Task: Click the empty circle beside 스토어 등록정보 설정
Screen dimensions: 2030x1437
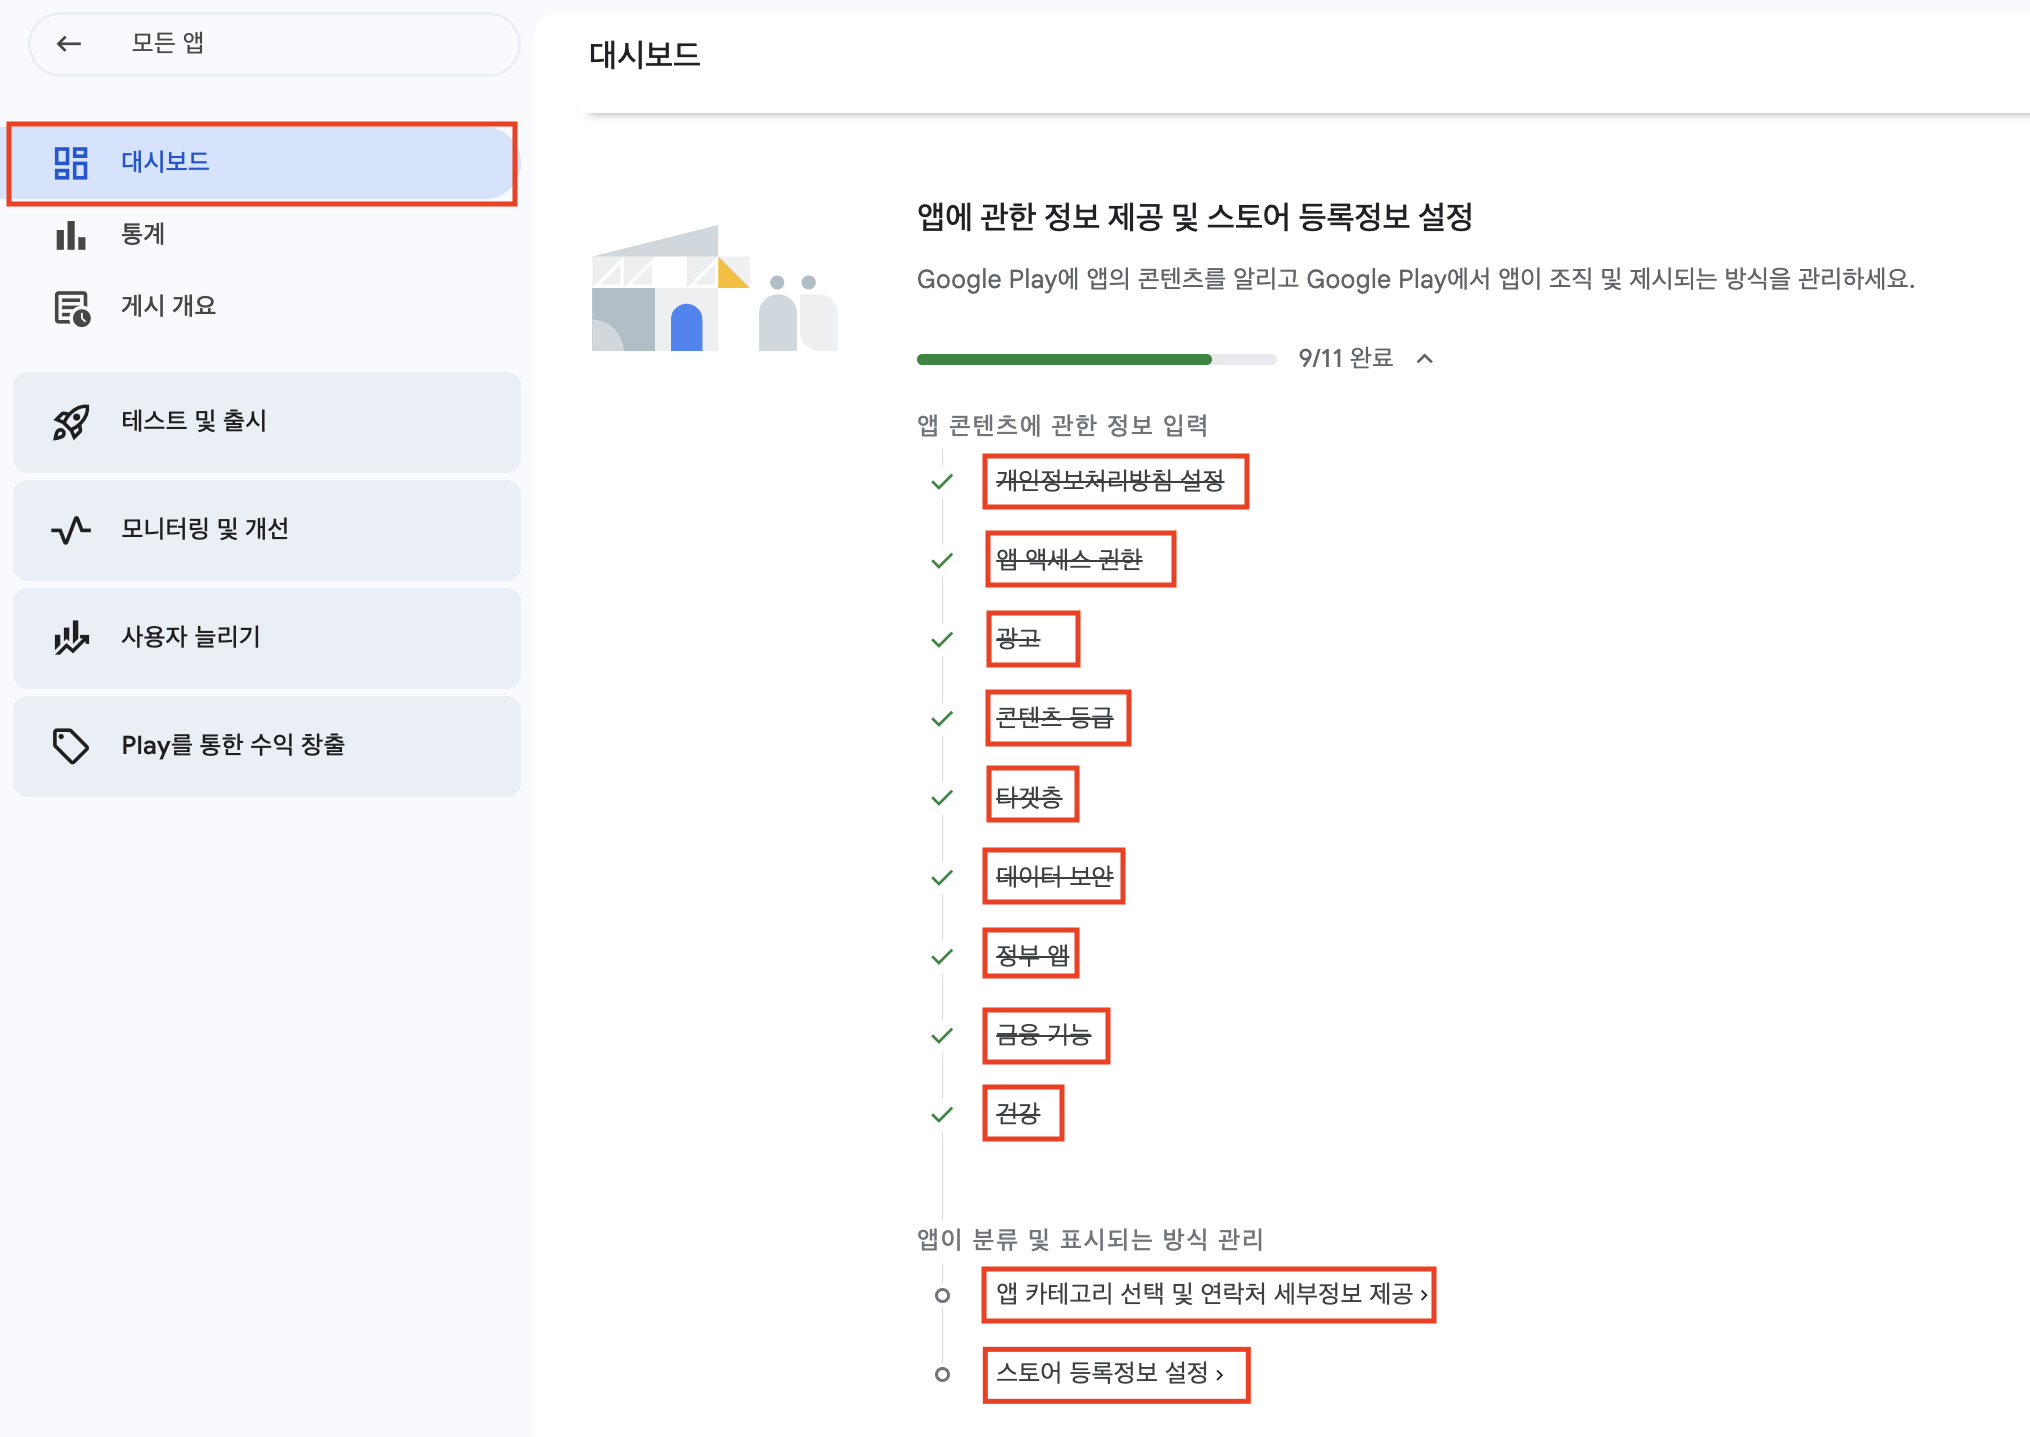Action: (x=940, y=1375)
